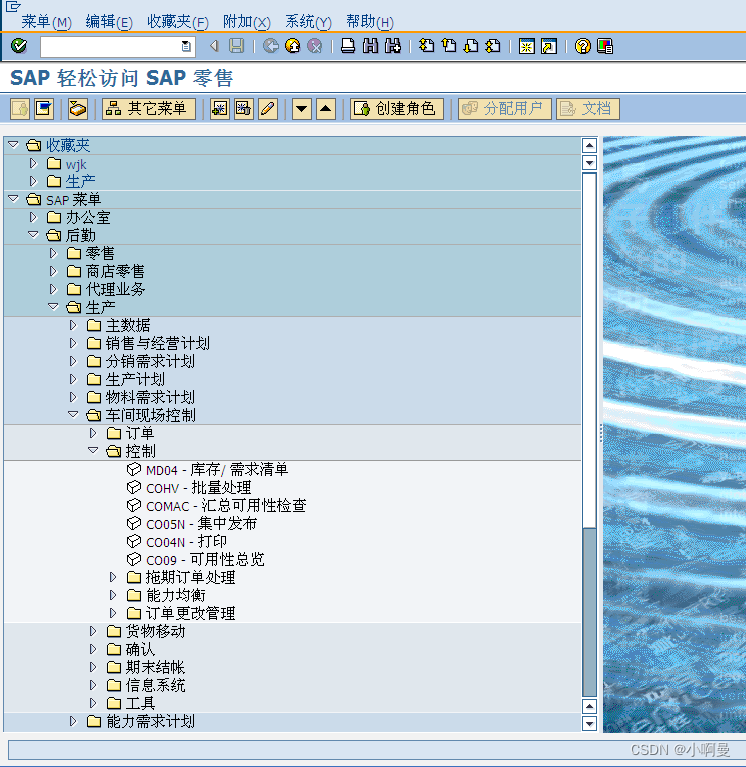Viewport: 746px width, 767px height.
Task: Click the yellow Help question mark icon
Action: point(583,46)
